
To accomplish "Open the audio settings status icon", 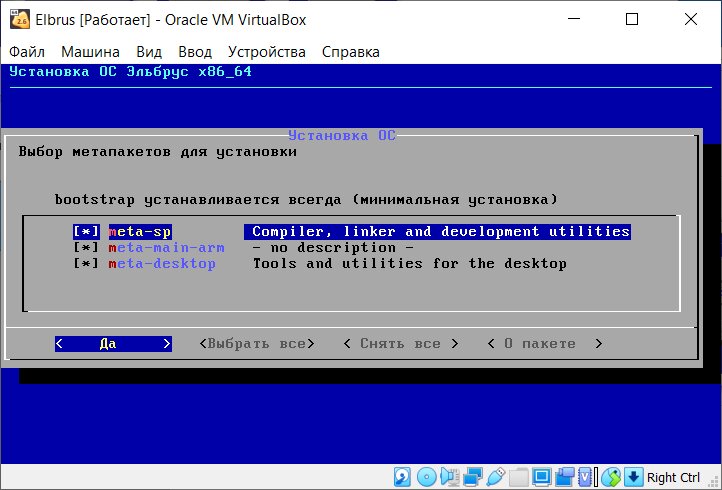I will (450, 477).
